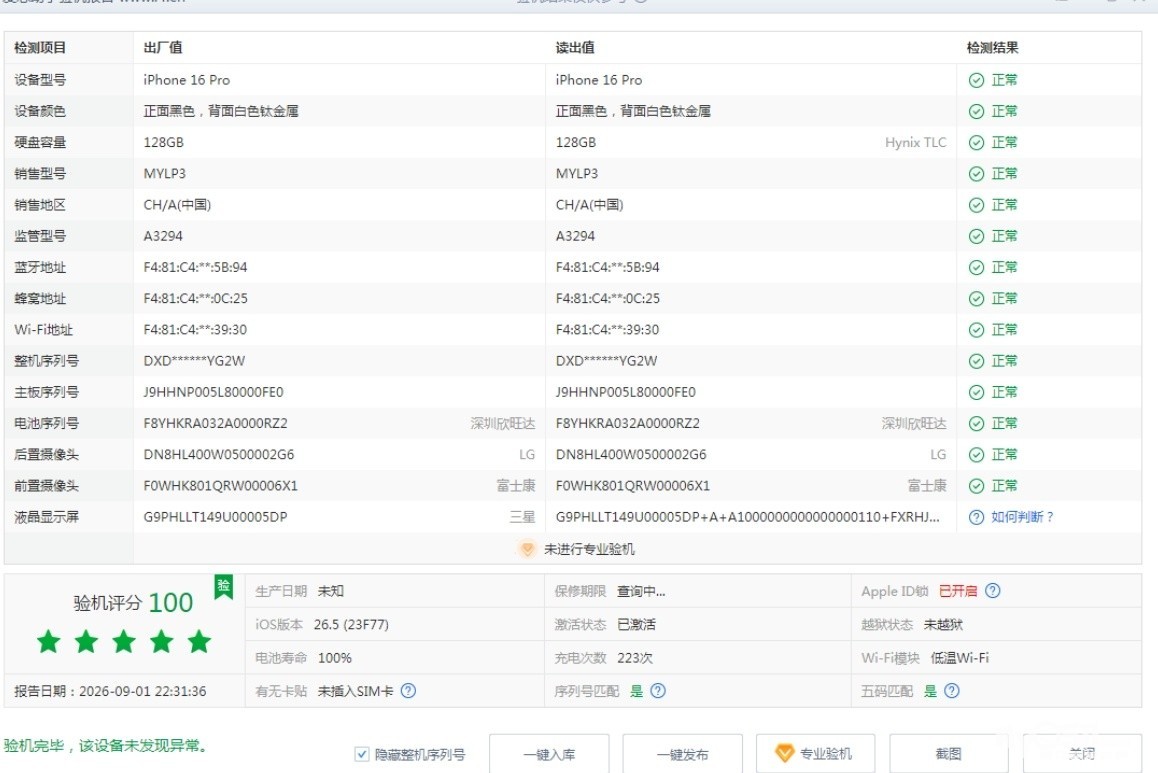Image resolution: width=1158 pixels, height=773 pixels.
Task: Click the 截图 screenshot button
Action: click(948, 754)
